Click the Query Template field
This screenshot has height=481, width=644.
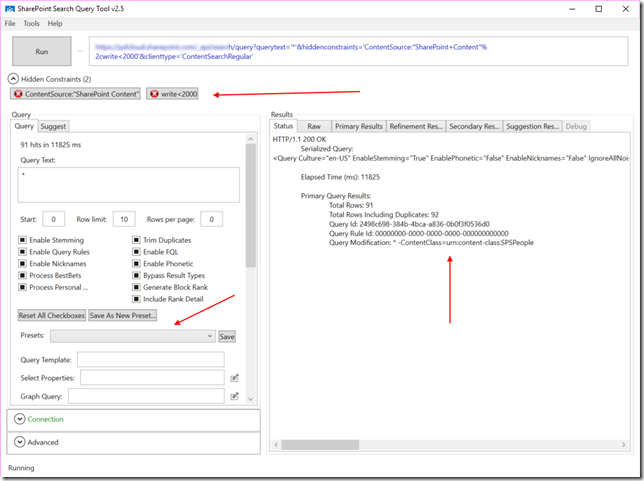tap(151, 359)
